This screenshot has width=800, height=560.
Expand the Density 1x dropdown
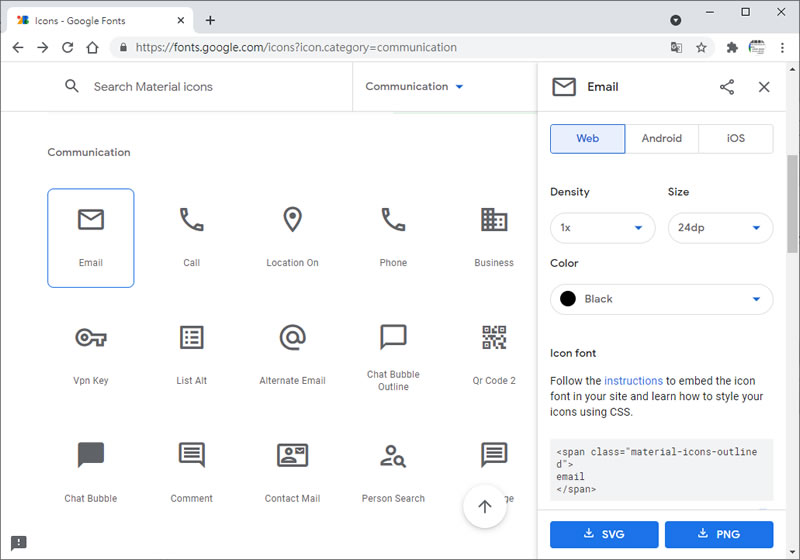(x=602, y=228)
